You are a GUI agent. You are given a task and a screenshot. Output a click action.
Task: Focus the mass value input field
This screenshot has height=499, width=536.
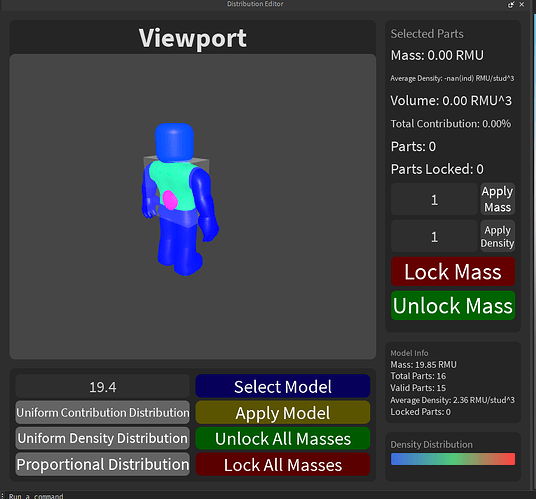434,199
